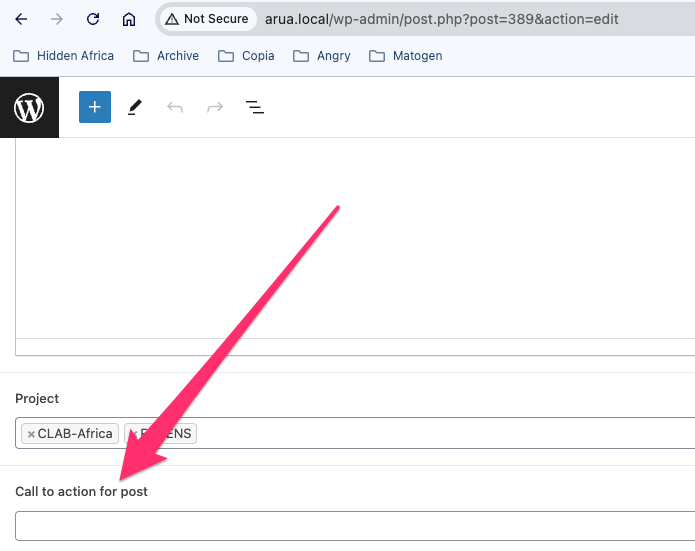Screen dimensions: 695x551
Task: Open the Archive bookmarks folder
Action: [166, 56]
